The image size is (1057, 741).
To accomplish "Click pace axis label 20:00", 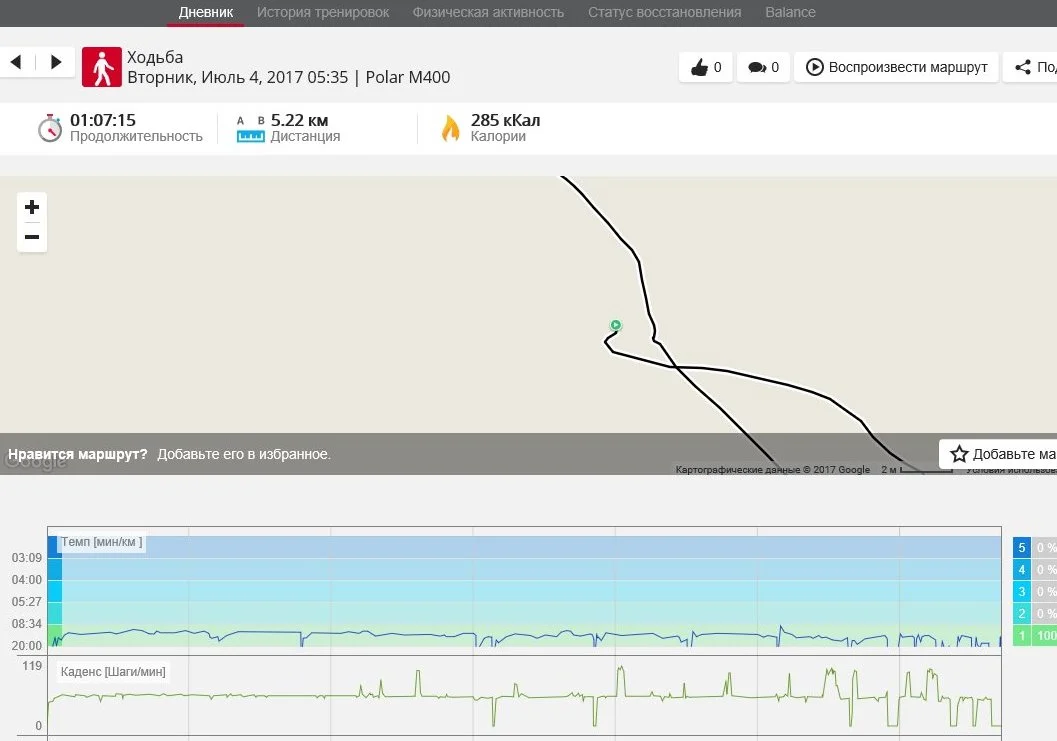I will pyautogui.click(x=26, y=646).
